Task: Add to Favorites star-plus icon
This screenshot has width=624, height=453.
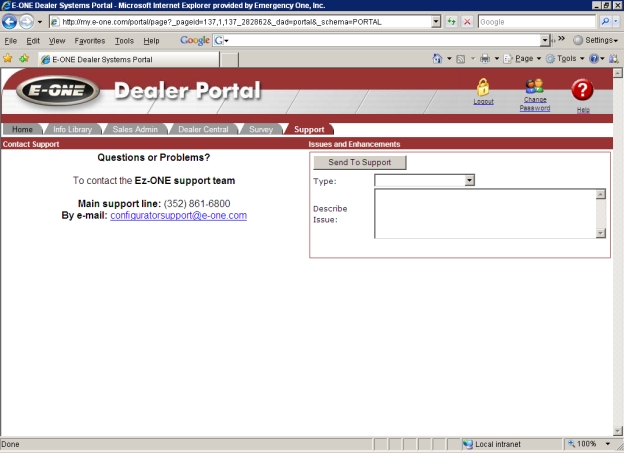Action: click(24, 59)
